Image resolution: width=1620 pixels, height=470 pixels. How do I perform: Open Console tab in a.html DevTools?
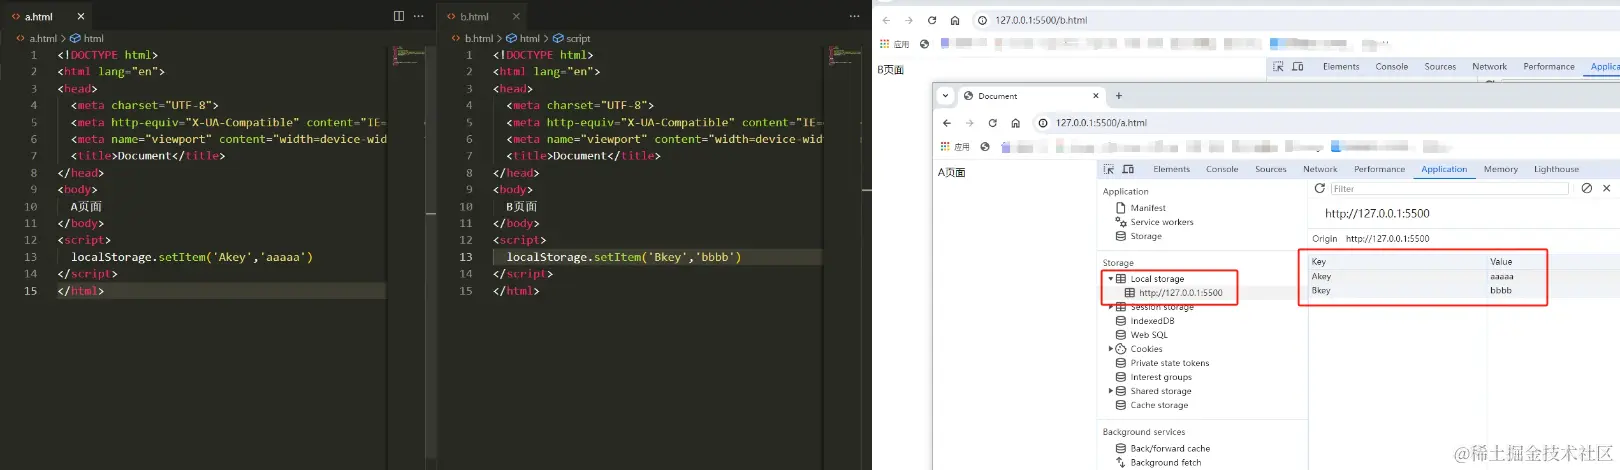pos(1222,169)
